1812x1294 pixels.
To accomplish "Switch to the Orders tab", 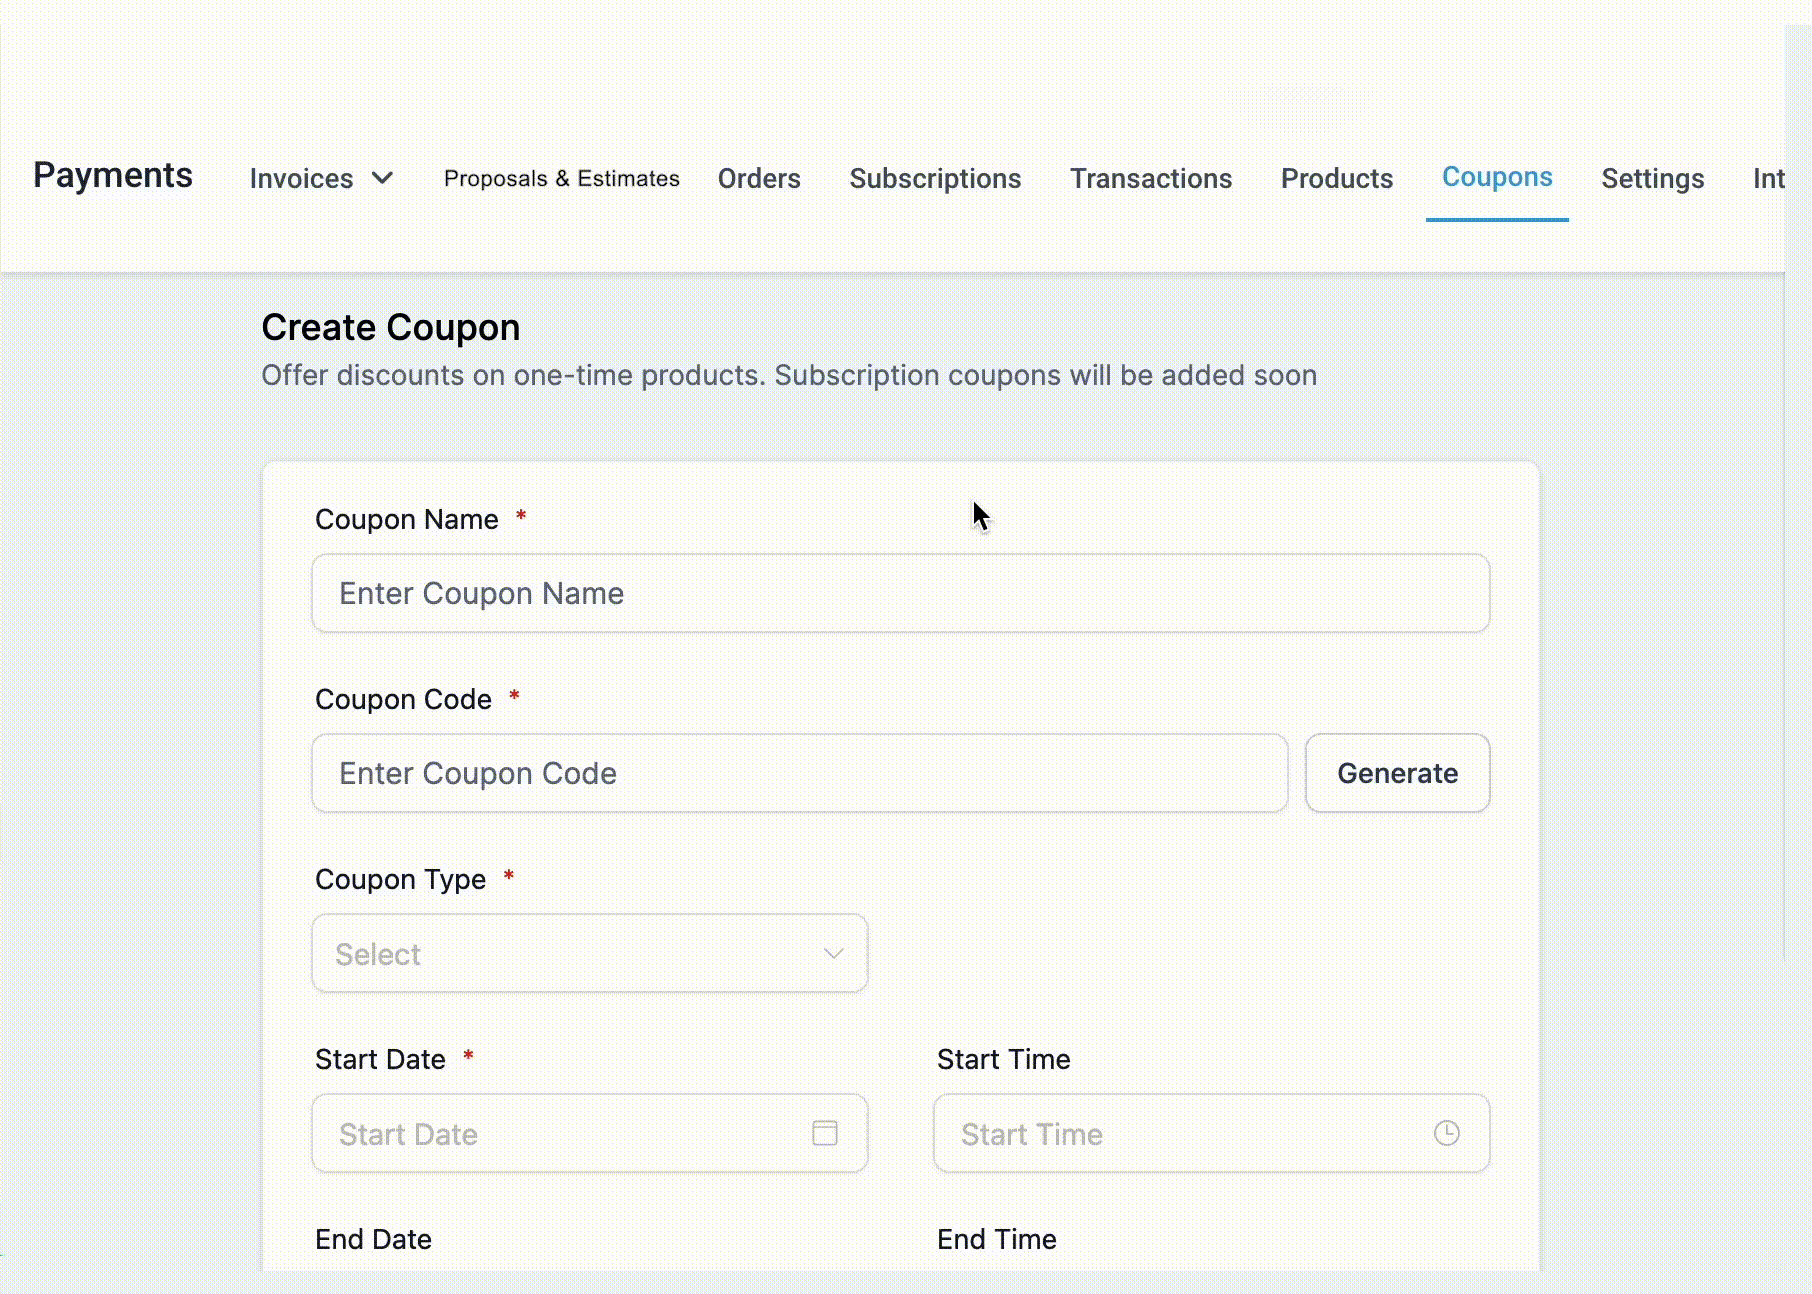I will 759,178.
